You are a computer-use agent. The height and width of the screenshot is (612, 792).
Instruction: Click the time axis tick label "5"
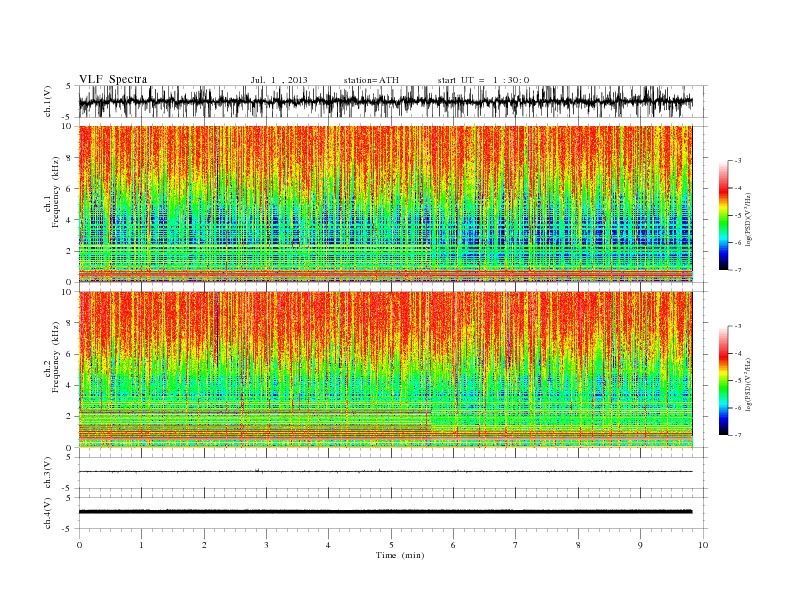pyautogui.click(x=391, y=545)
